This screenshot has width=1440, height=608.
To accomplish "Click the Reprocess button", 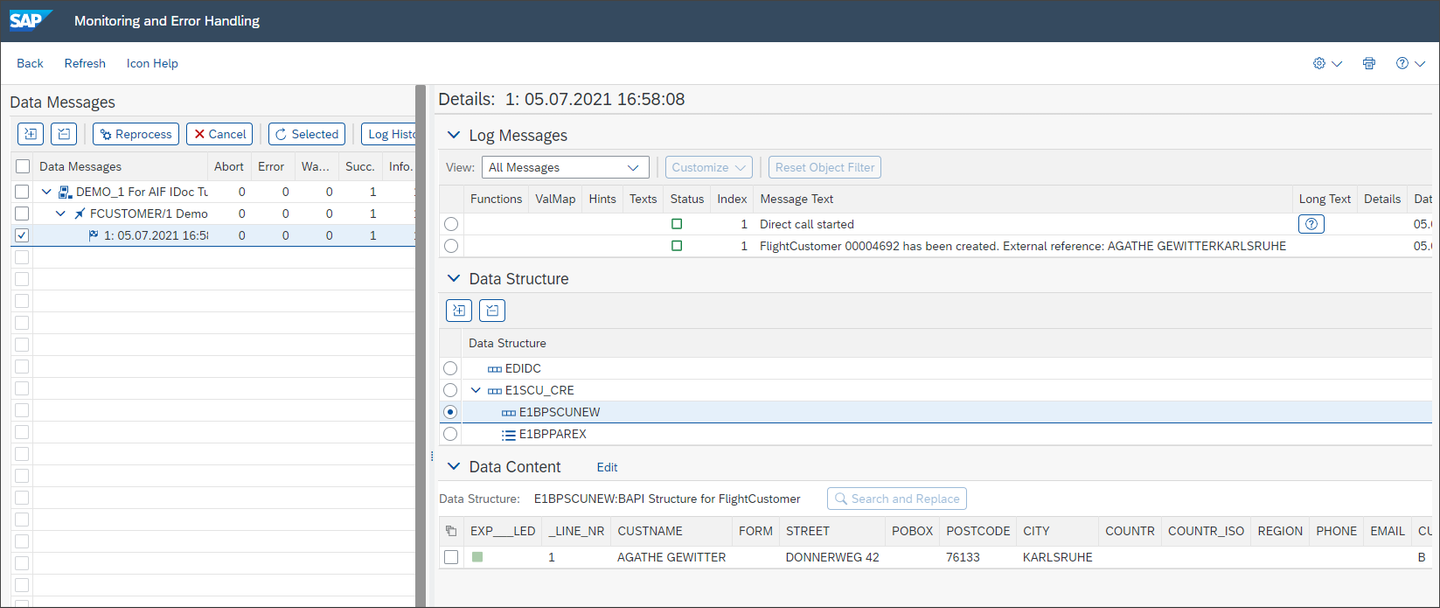I will coord(136,134).
